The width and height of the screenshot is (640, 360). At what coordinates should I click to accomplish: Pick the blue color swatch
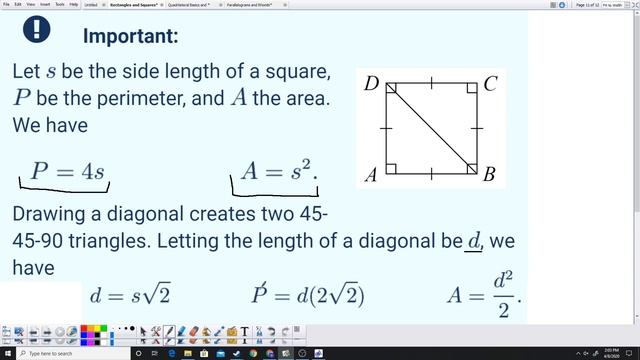[84, 335]
